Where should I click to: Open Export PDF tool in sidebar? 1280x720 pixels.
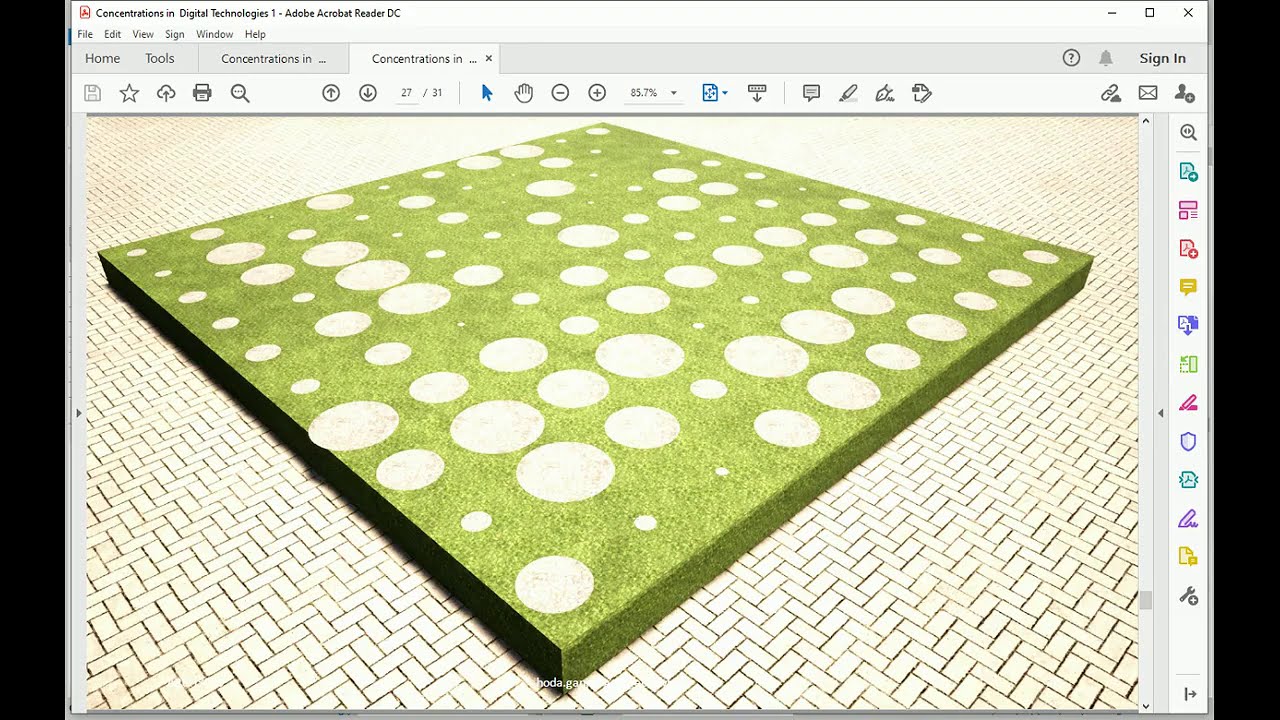tap(1188, 171)
